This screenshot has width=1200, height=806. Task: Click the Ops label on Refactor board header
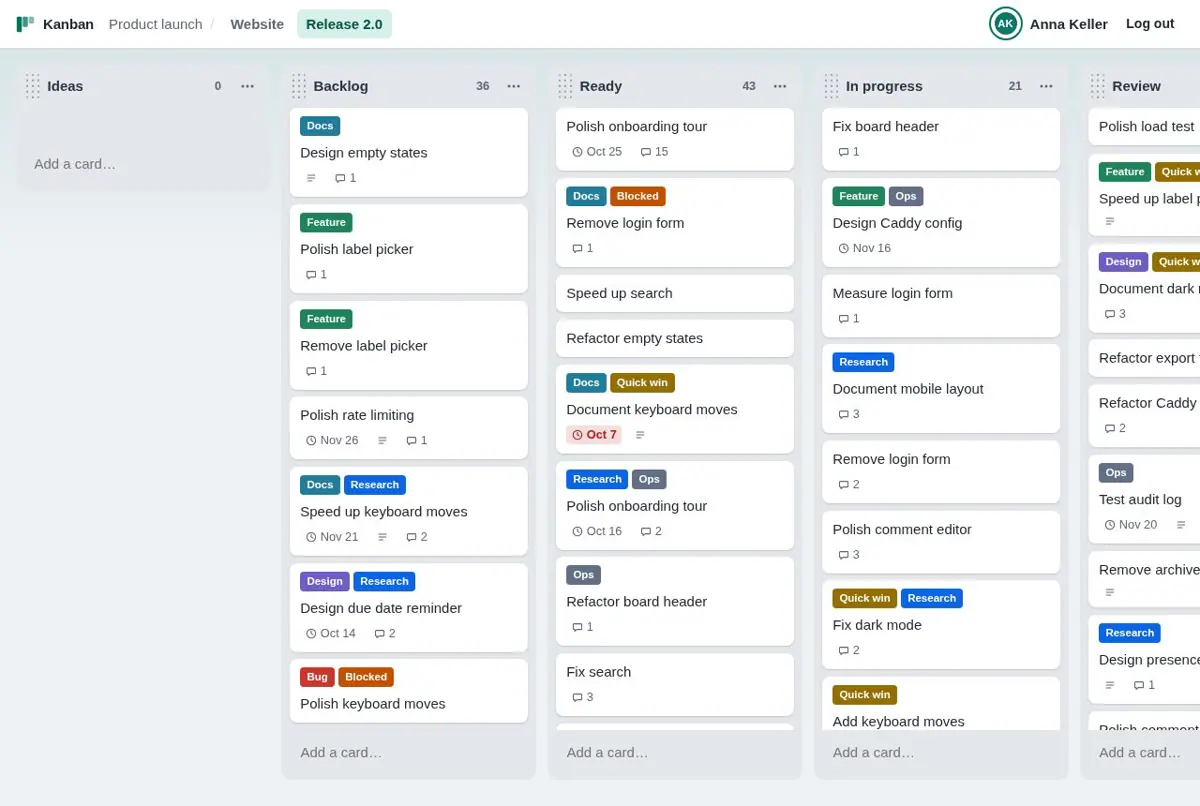click(x=584, y=575)
